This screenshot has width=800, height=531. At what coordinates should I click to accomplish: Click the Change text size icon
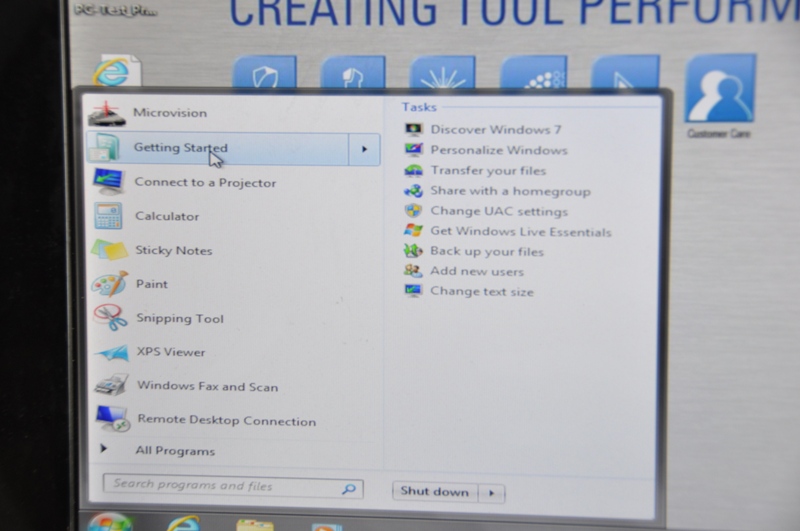pyautogui.click(x=413, y=291)
